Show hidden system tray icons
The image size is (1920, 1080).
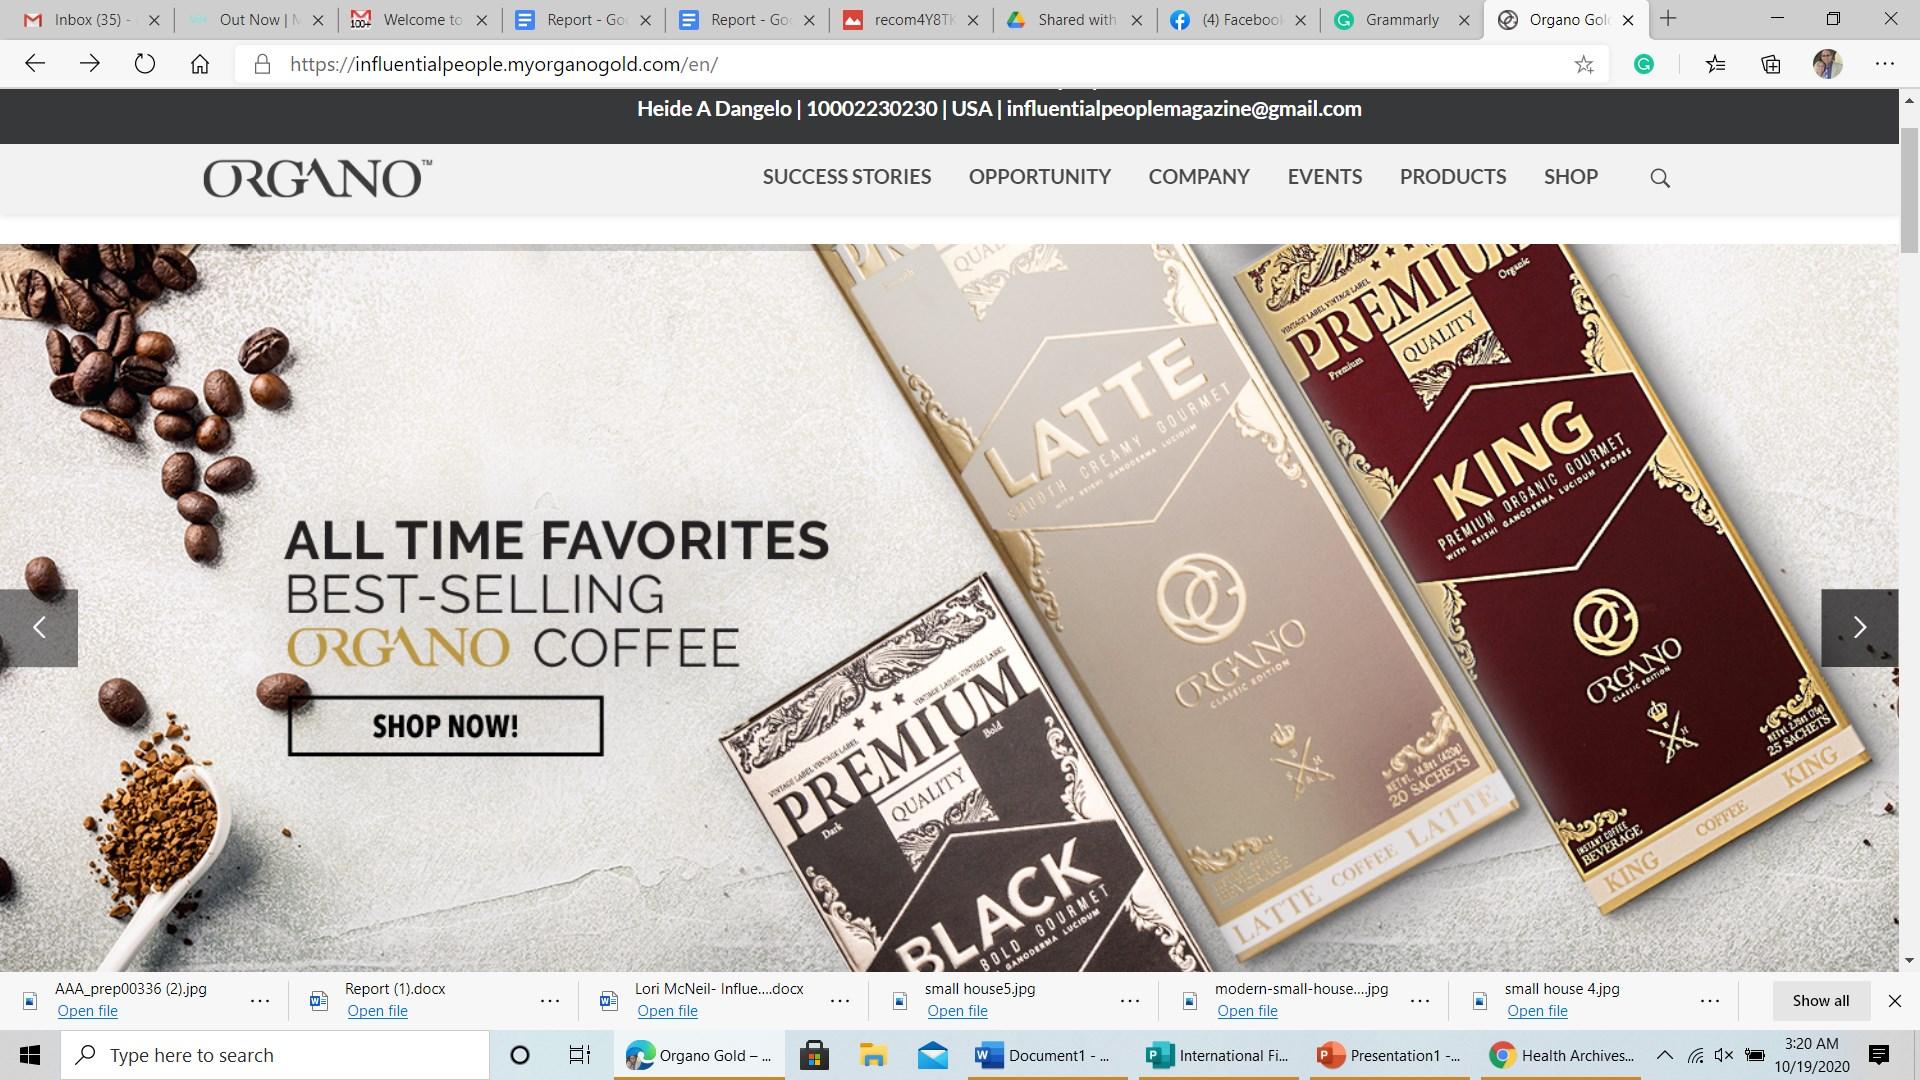(1665, 1055)
